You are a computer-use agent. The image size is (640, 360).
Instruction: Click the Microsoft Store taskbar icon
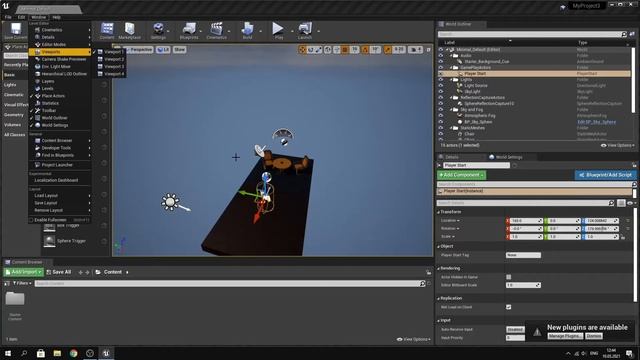click(x=41, y=353)
